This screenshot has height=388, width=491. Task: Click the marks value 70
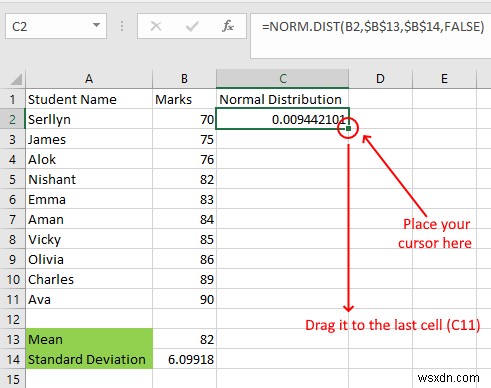point(184,119)
